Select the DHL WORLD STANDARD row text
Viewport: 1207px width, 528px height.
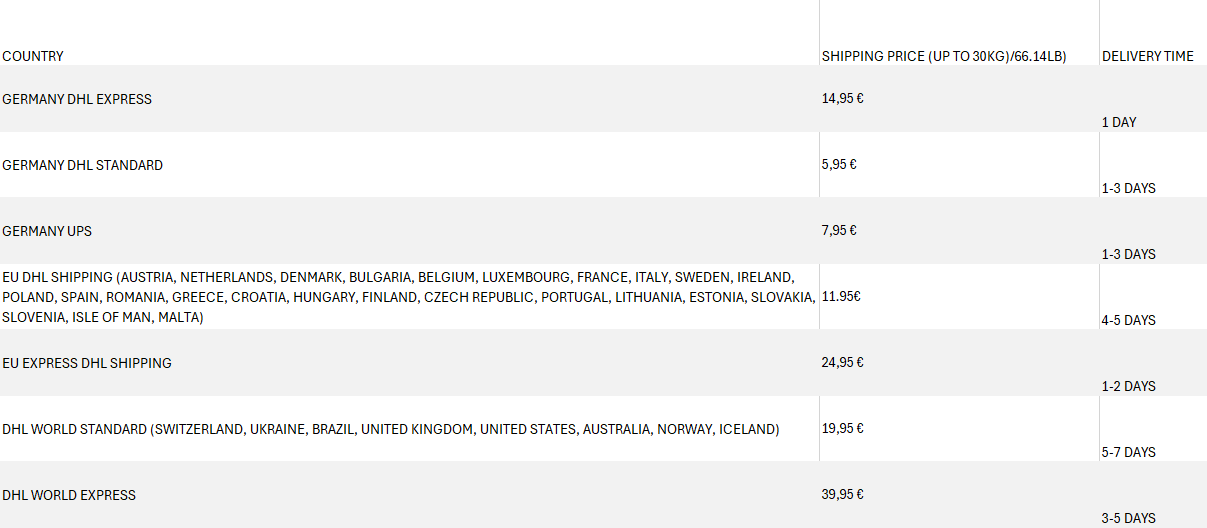(390, 429)
